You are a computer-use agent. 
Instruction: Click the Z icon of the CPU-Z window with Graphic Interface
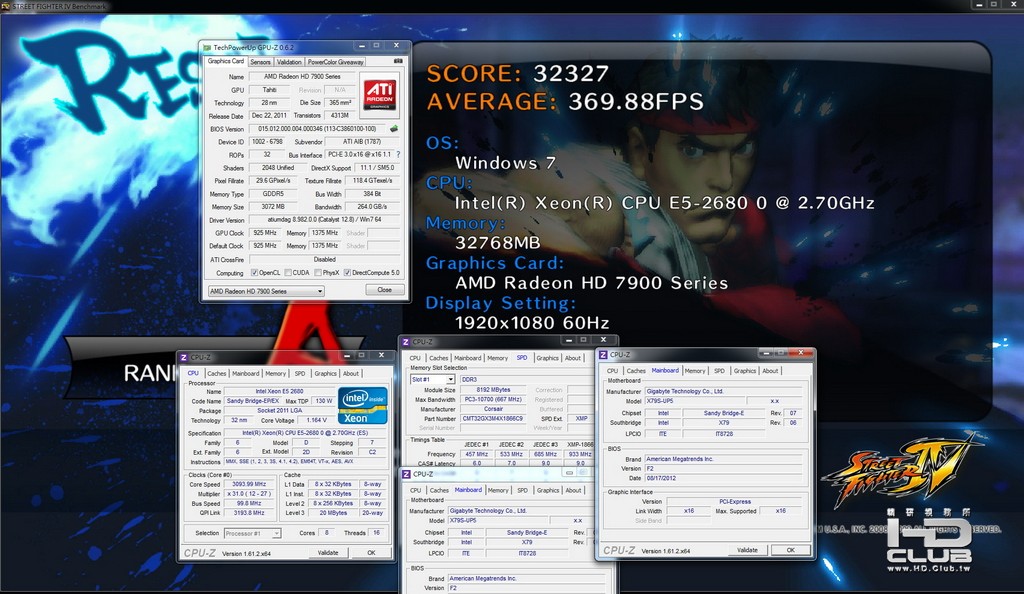click(603, 354)
